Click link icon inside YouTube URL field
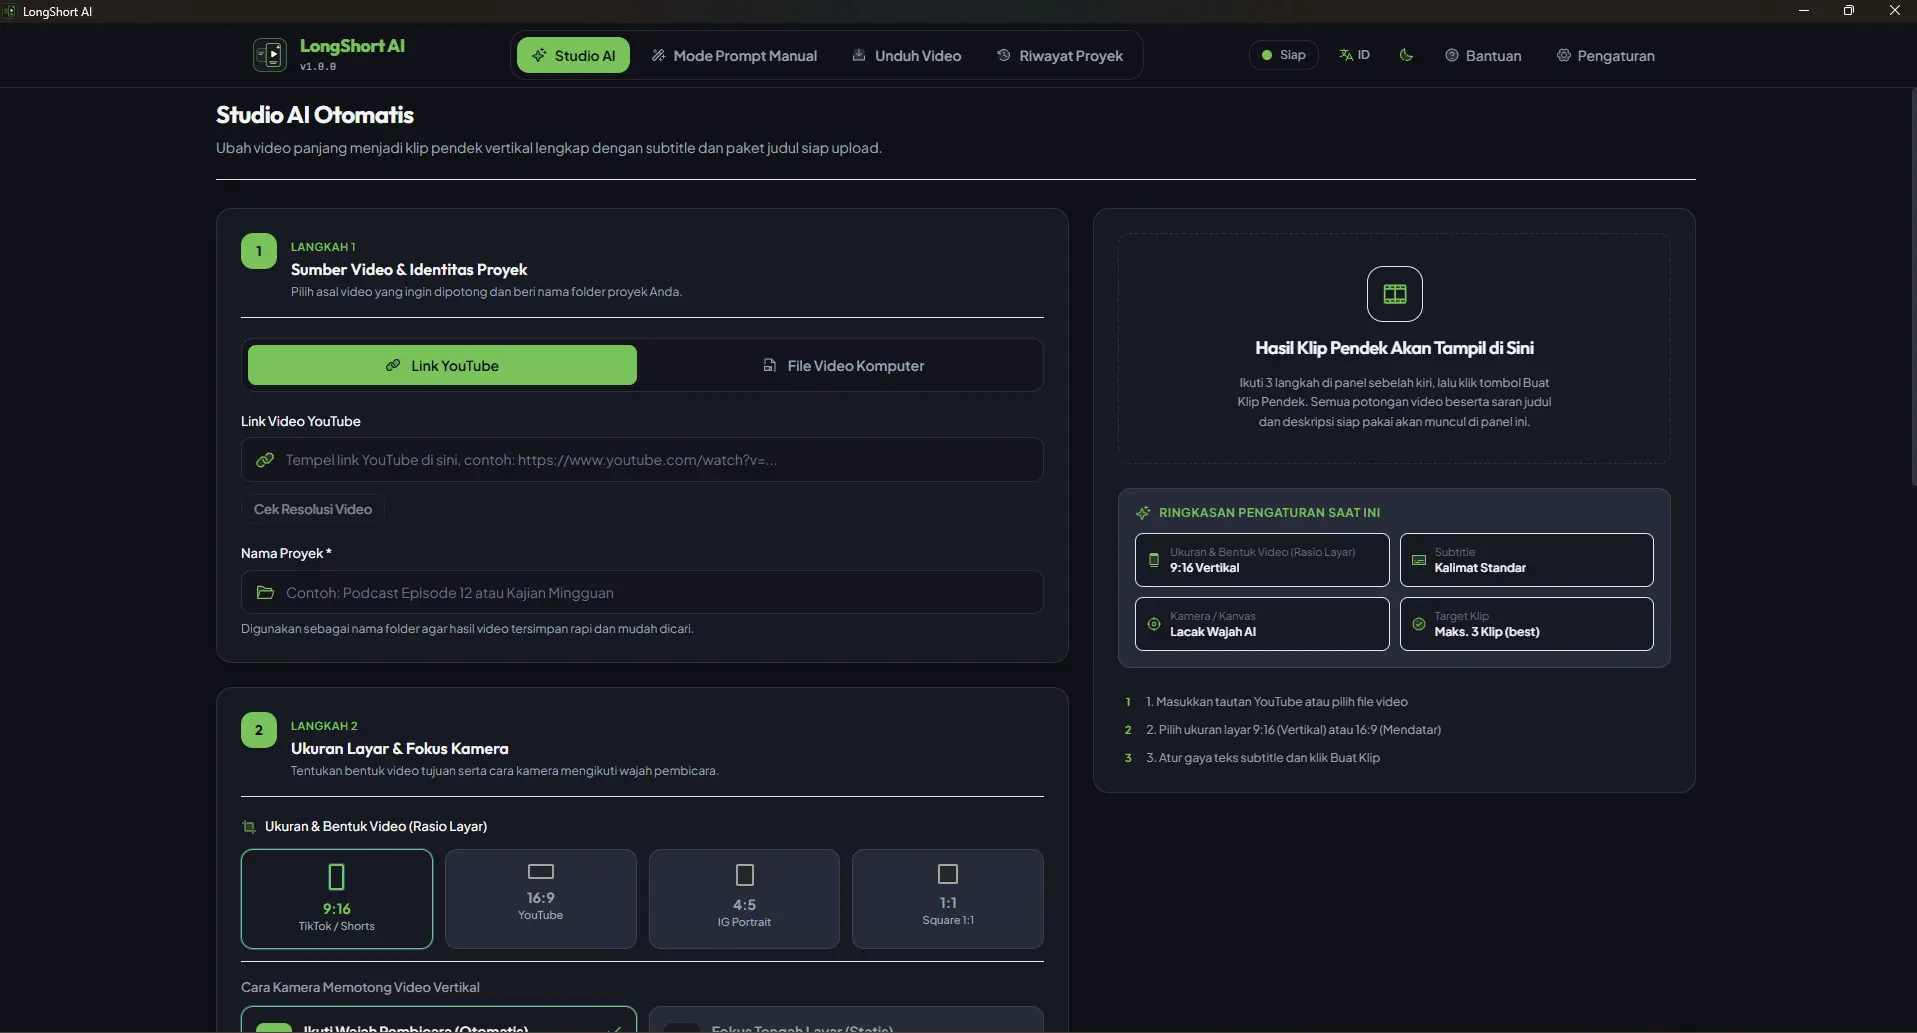The width and height of the screenshot is (1917, 1033). point(265,460)
